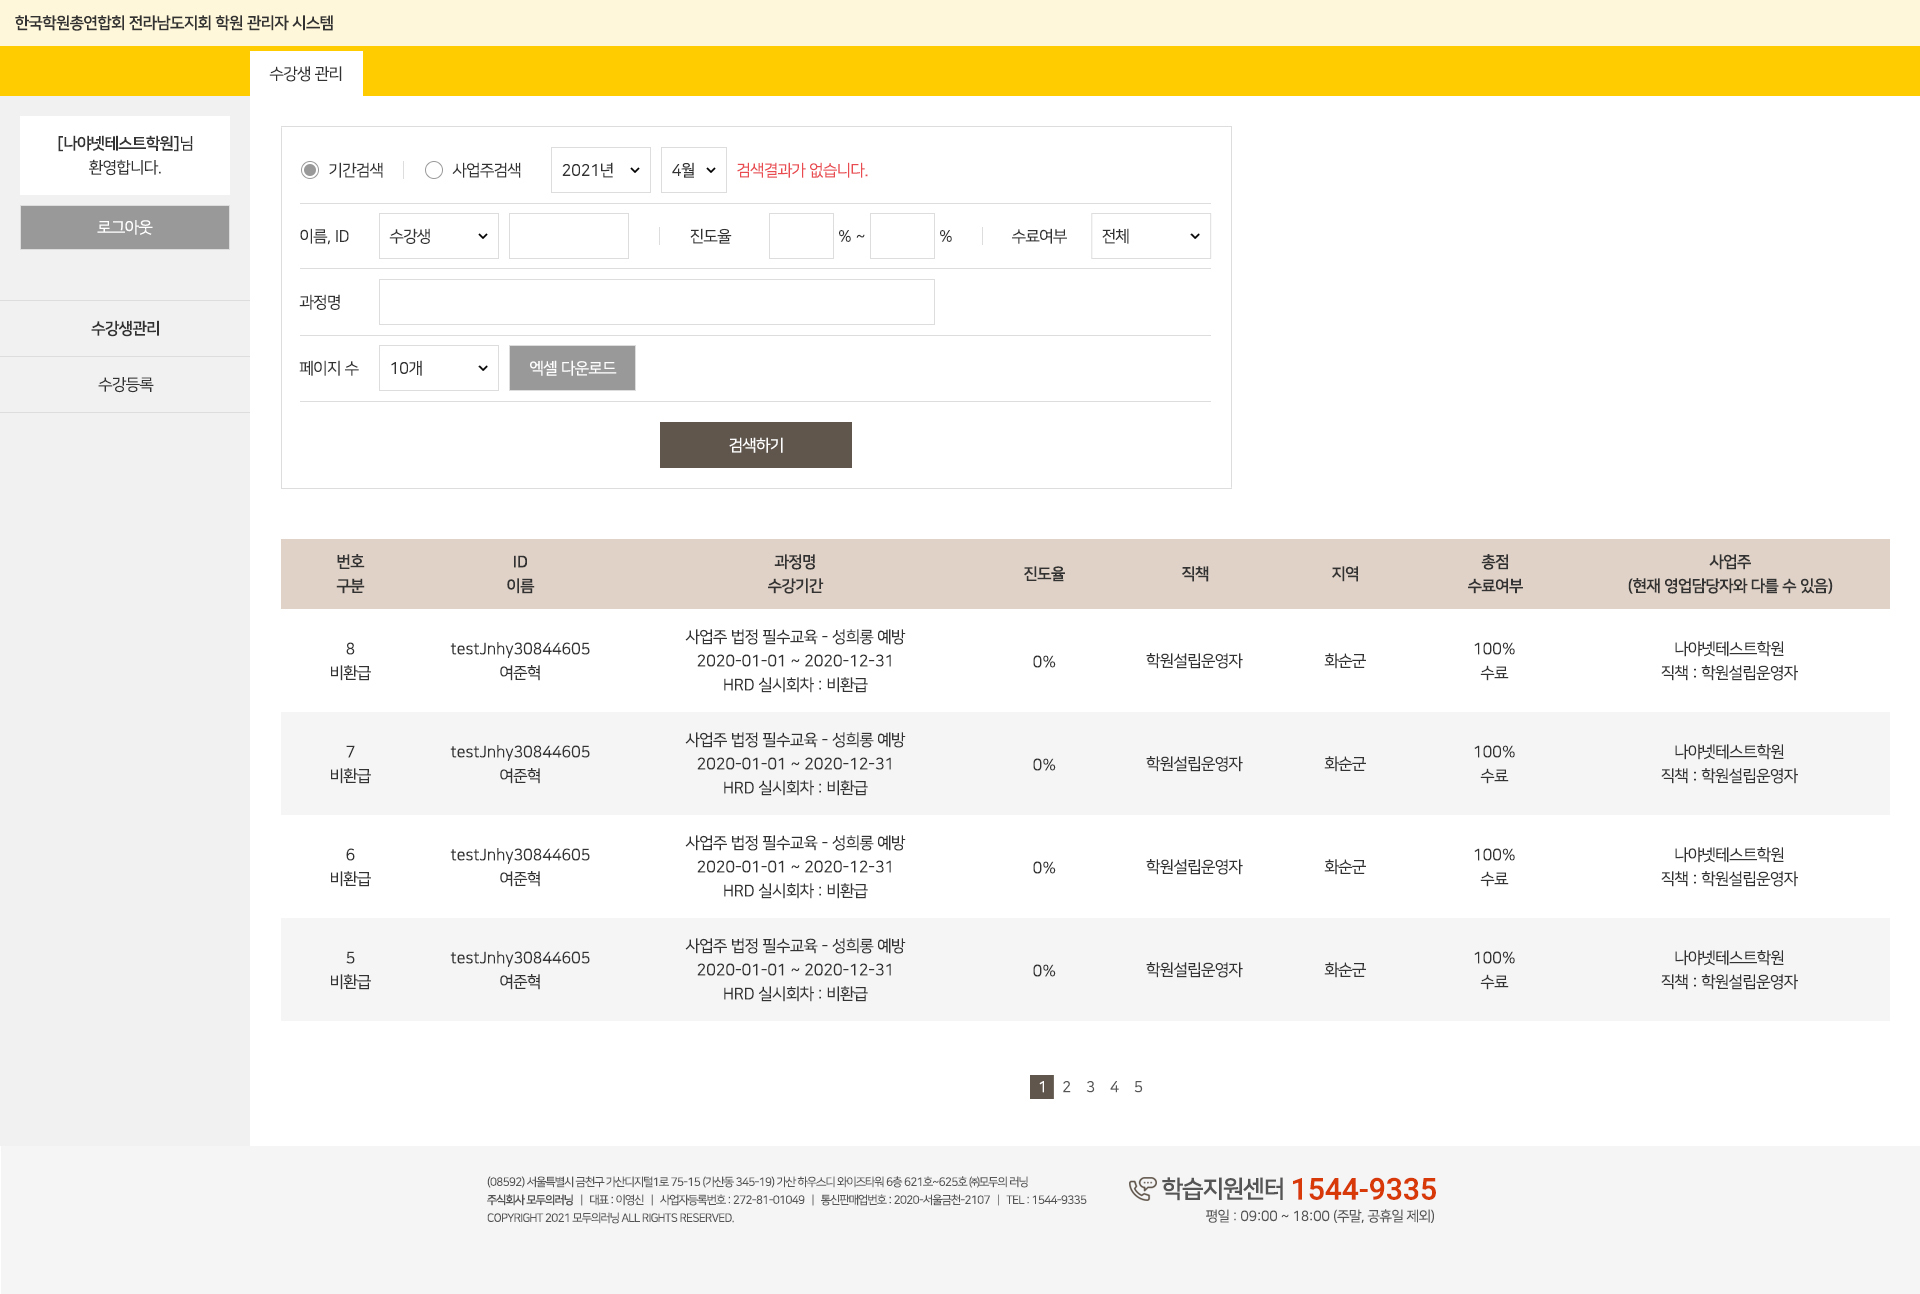Expand the 수강생 search type dropdown
This screenshot has height=1294, width=1920.
click(438, 236)
